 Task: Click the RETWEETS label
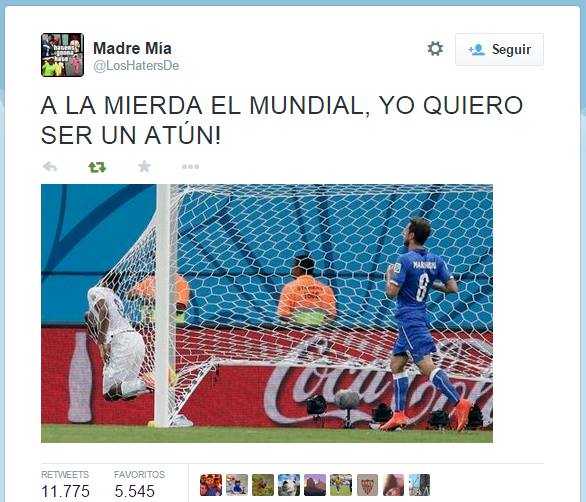click(x=65, y=474)
